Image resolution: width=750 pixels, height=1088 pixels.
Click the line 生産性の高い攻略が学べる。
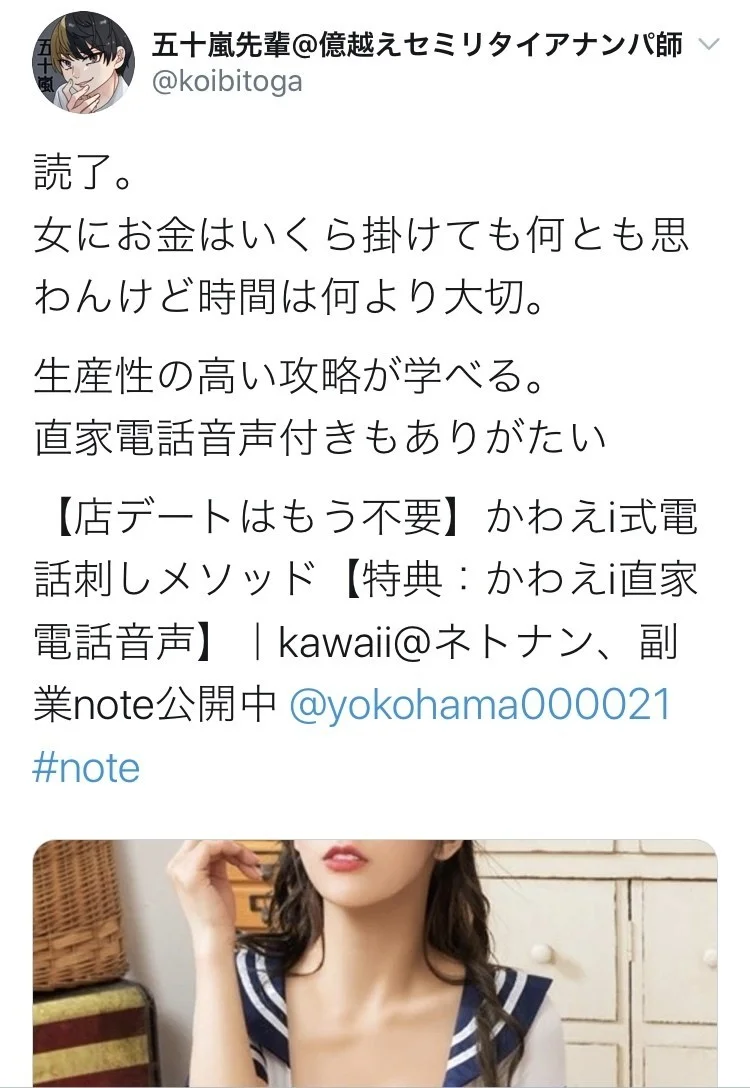[289, 377]
